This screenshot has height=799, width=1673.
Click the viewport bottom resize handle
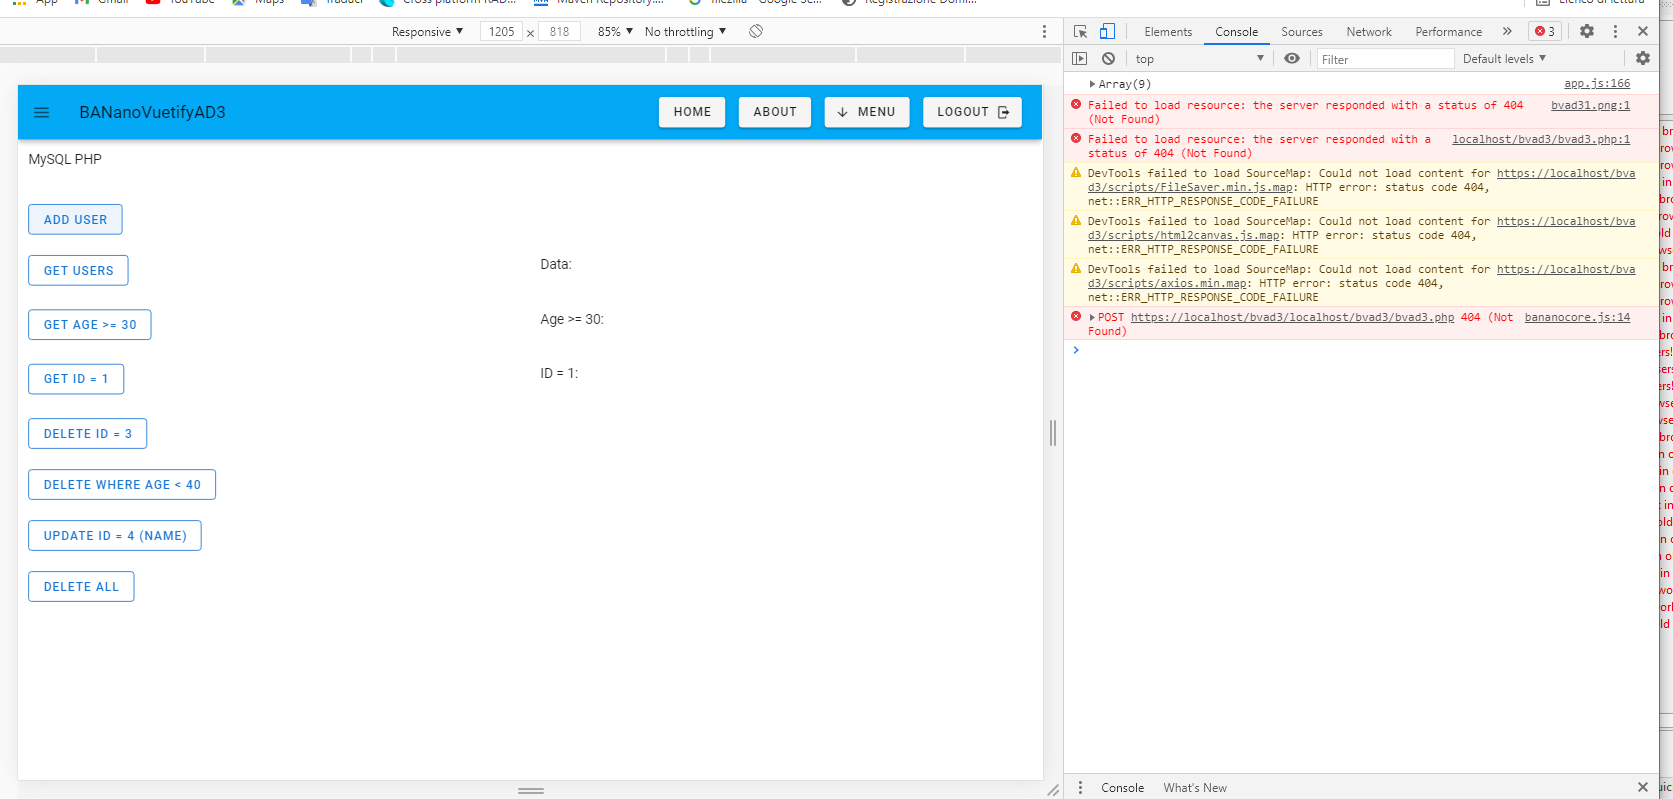pyautogui.click(x=531, y=790)
